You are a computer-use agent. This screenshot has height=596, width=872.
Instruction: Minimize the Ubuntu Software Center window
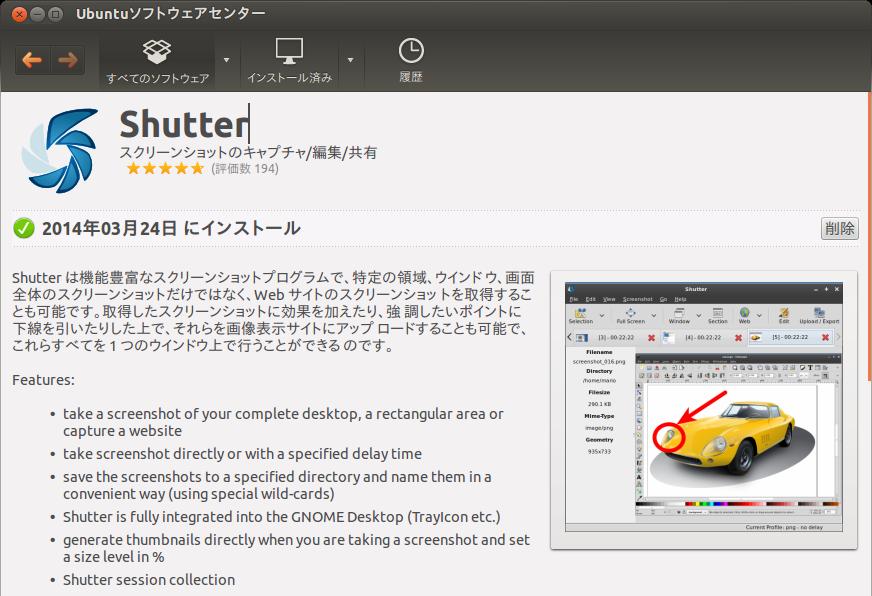[x=37, y=14]
